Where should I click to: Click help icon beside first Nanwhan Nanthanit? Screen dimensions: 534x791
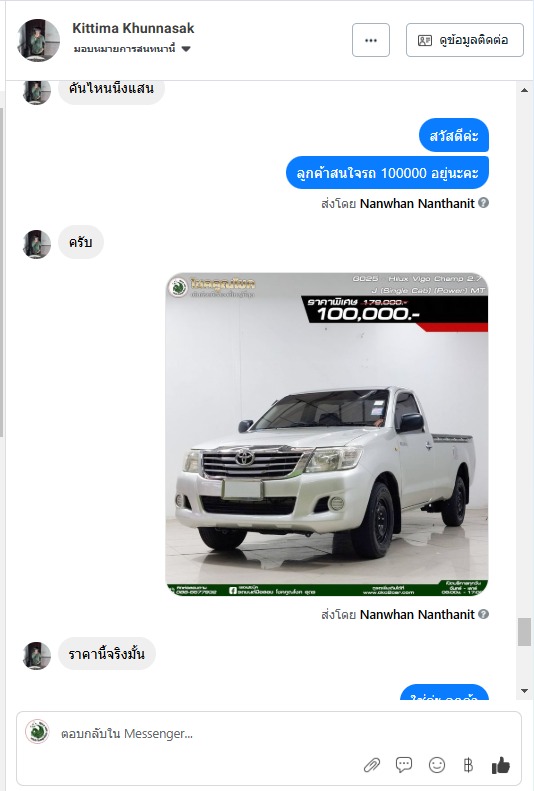(483, 203)
